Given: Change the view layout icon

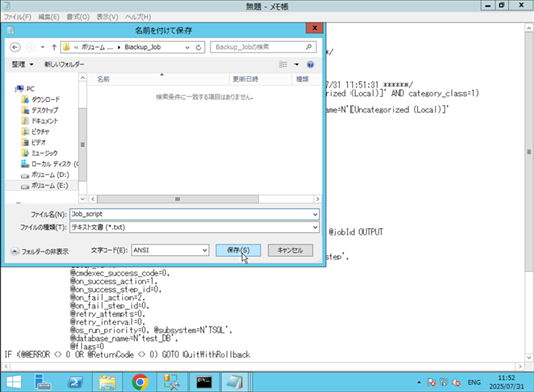Looking at the screenshot, I should [283, 64].
